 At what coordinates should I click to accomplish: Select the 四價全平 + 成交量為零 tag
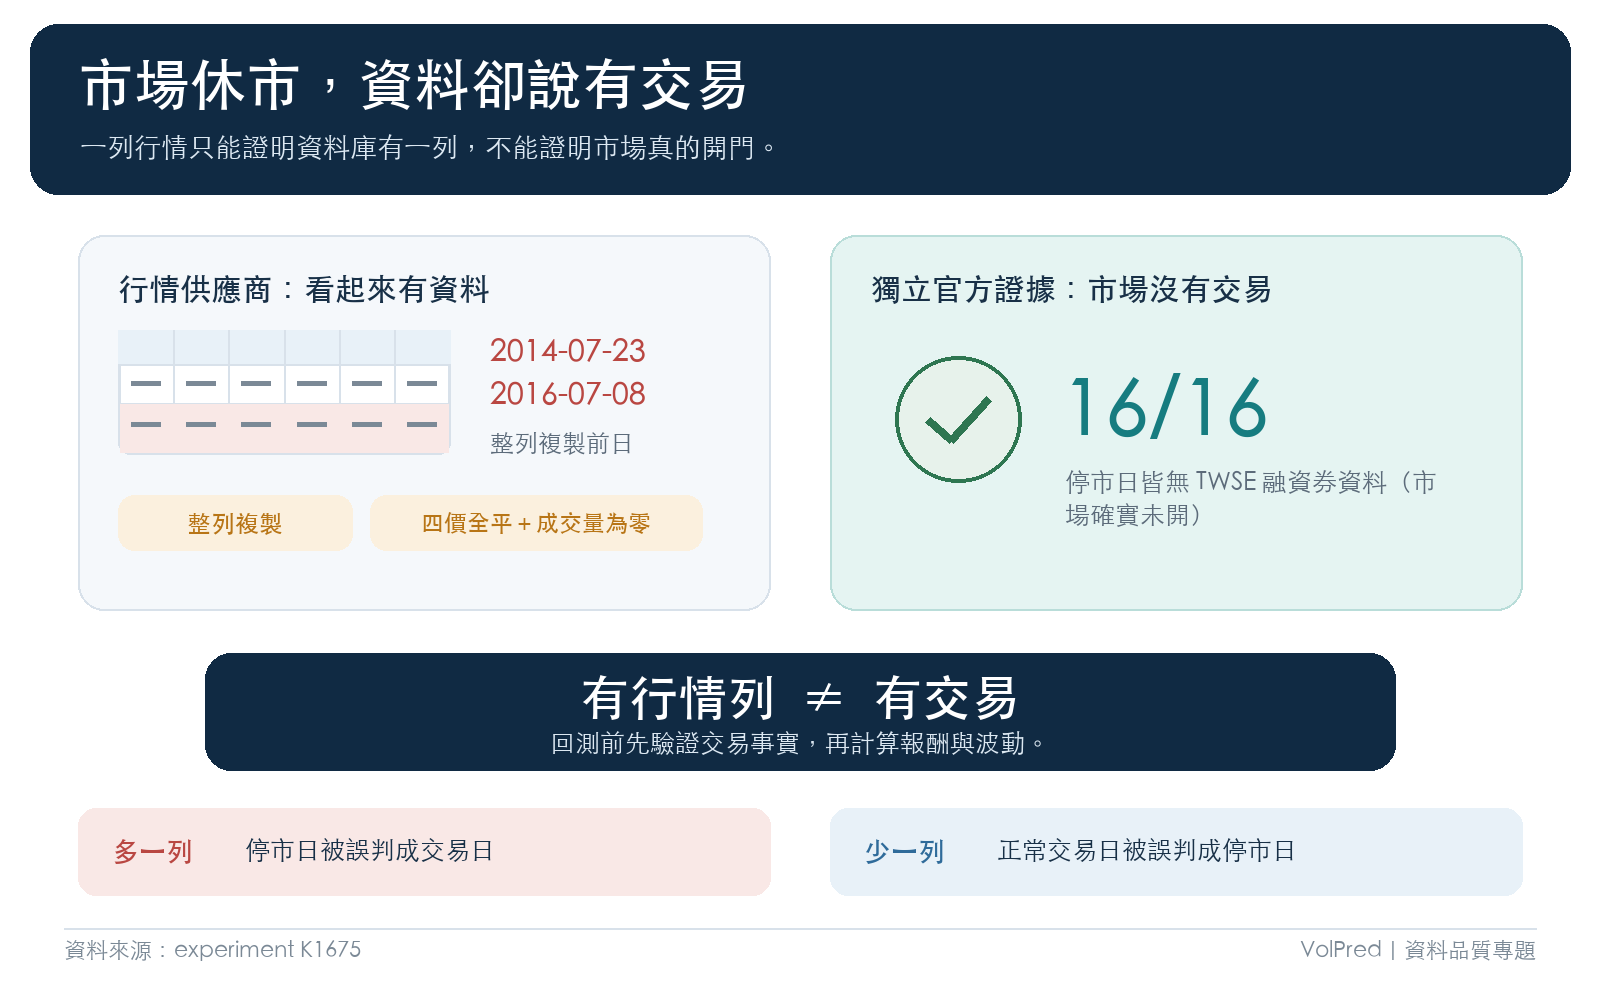536,523
